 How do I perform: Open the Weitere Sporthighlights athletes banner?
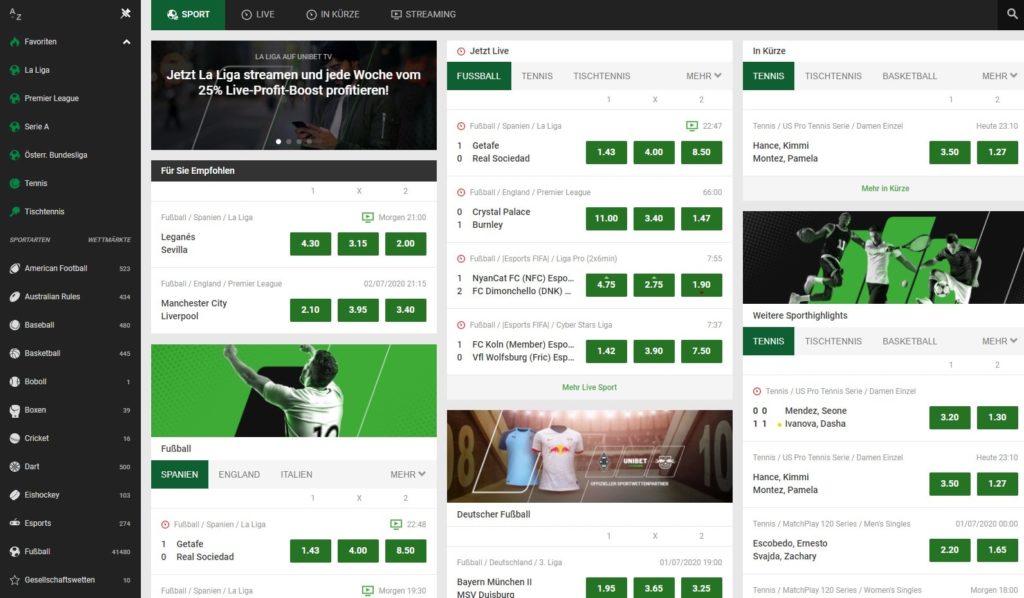tap(883, 257)
